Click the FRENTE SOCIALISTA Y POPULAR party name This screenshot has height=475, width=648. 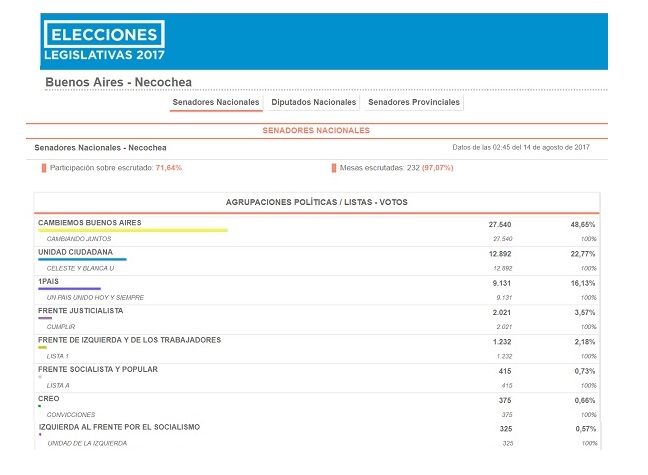pos(98,370)
